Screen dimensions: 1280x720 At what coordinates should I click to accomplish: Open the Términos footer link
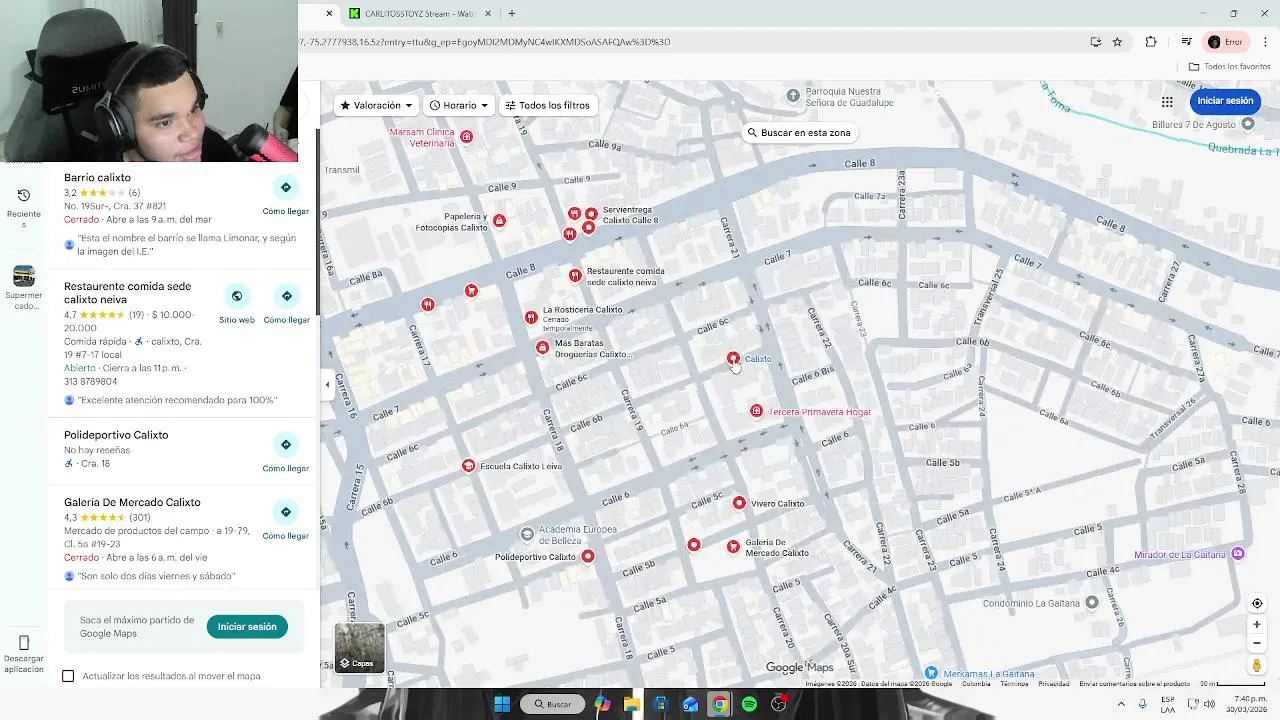click(1014, 684)
